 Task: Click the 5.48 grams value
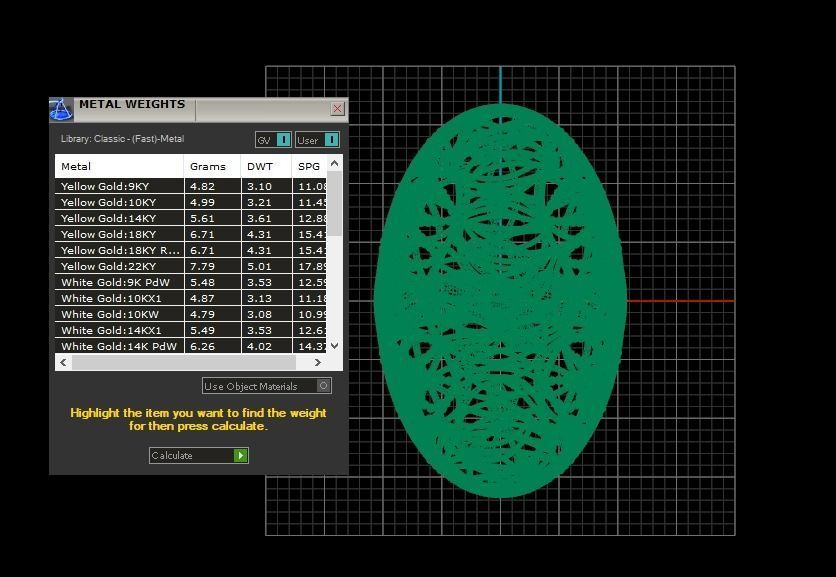[x=202, y=282]
